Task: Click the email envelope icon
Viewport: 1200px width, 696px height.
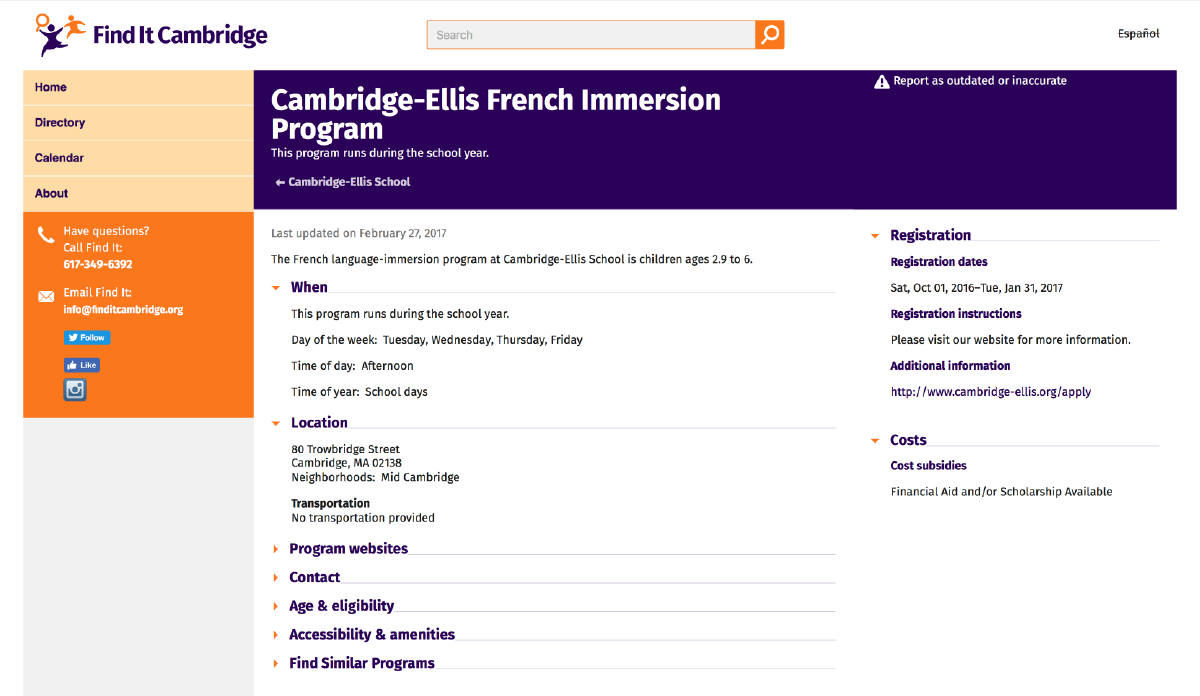Action: point(46,297)
